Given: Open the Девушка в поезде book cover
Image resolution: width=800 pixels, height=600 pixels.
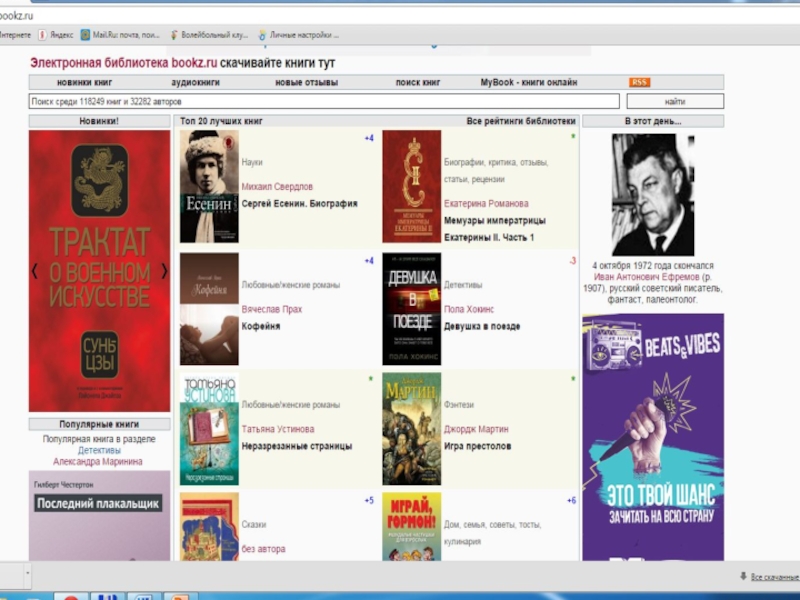Looking at the screenshot, I should (x=411, y=308).
